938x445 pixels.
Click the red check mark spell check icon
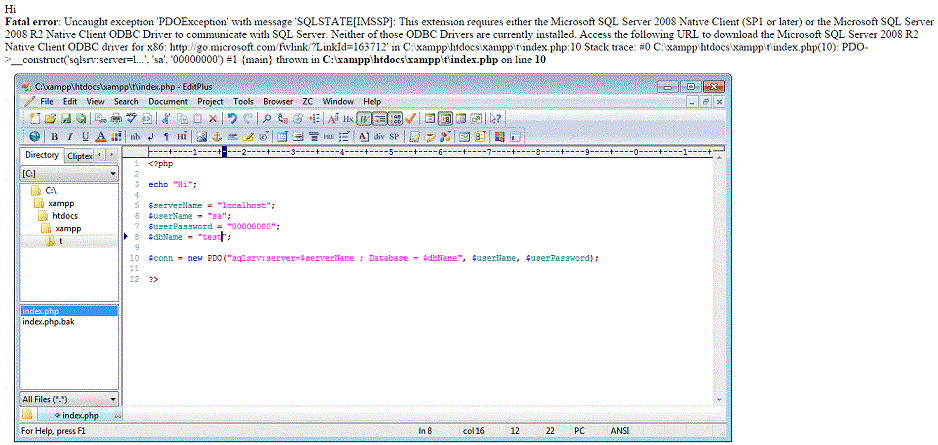coord(410,118)
